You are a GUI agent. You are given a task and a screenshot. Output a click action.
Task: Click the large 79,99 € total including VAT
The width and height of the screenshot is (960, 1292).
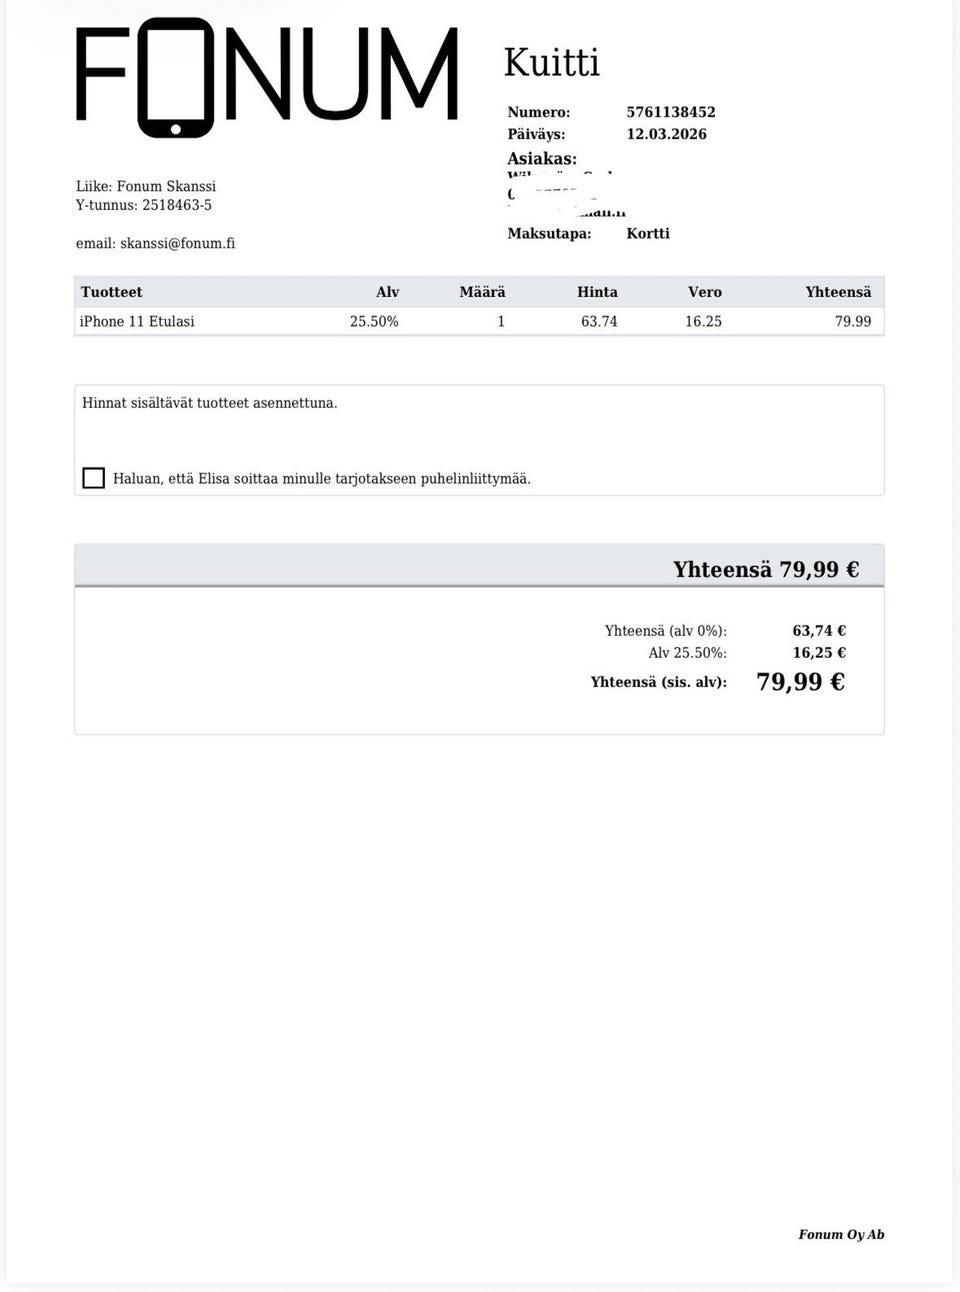point(800,682)
